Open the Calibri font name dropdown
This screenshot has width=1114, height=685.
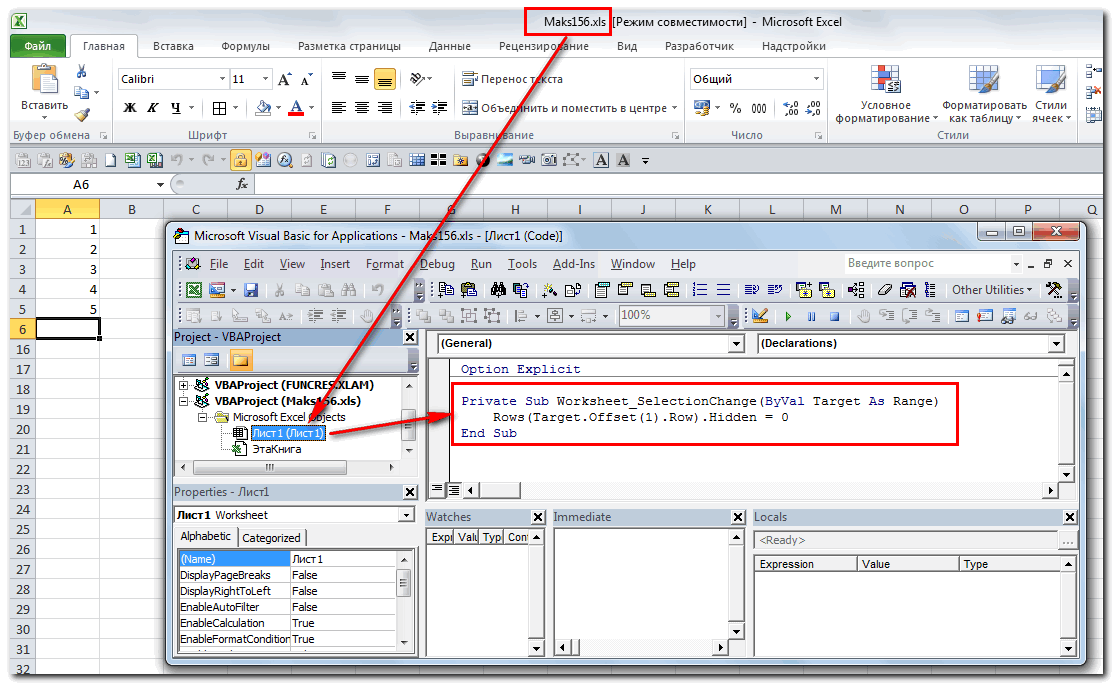click(x=222, y=79)
